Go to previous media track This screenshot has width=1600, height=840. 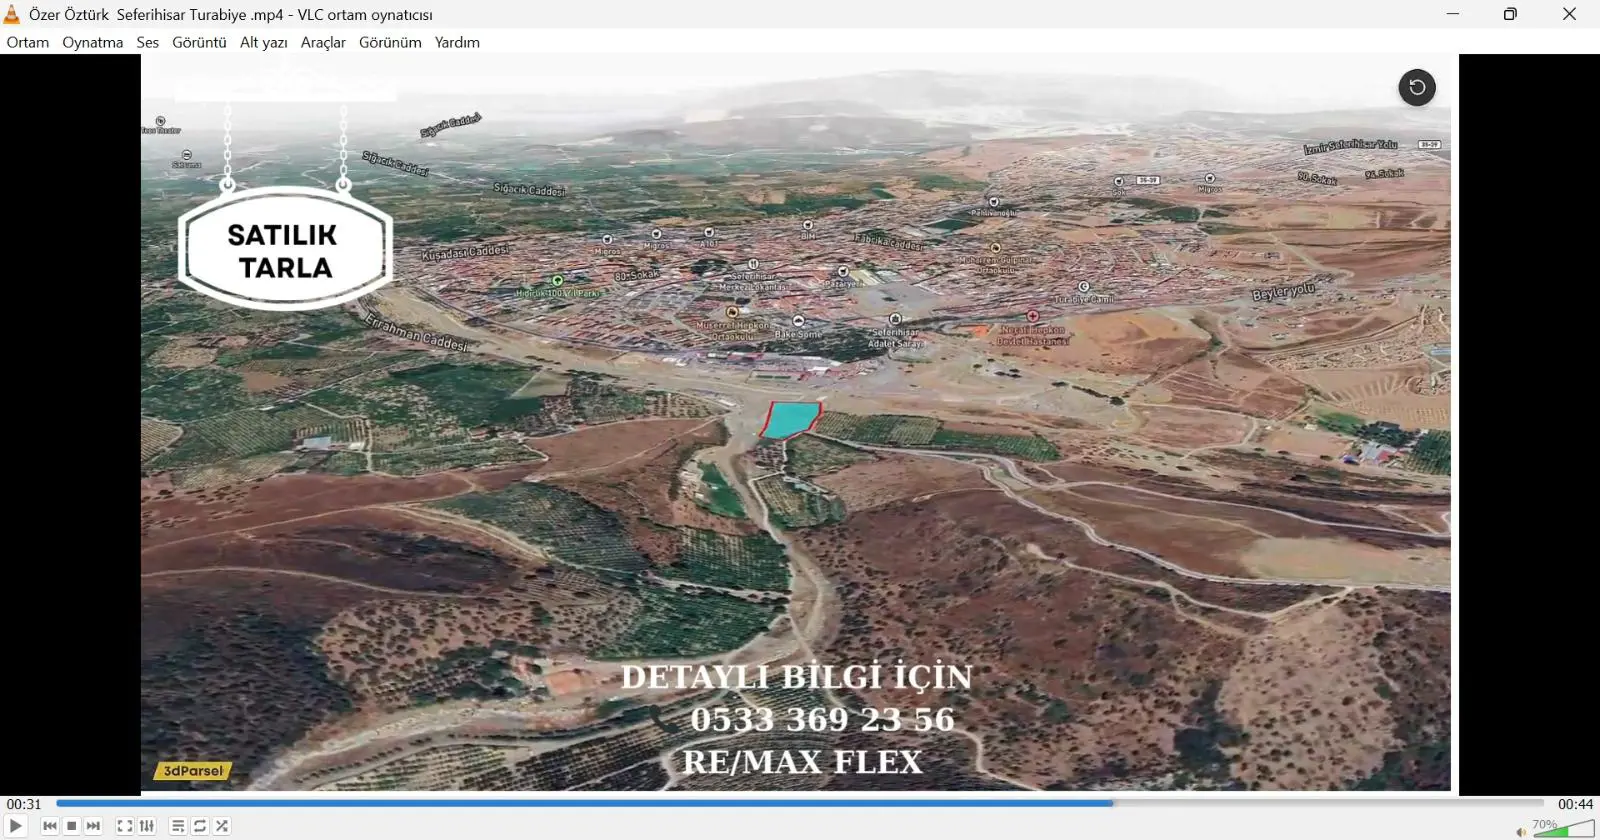click(x=50, y=826)
